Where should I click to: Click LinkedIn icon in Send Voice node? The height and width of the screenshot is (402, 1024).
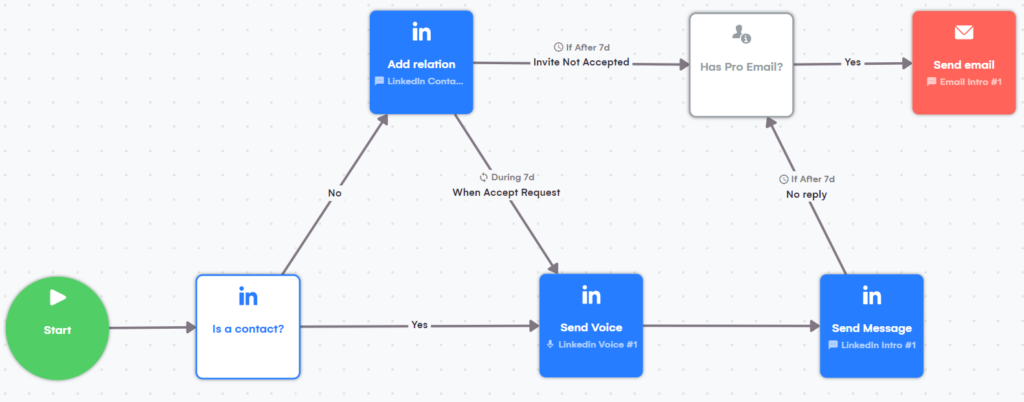pos(591,296)
